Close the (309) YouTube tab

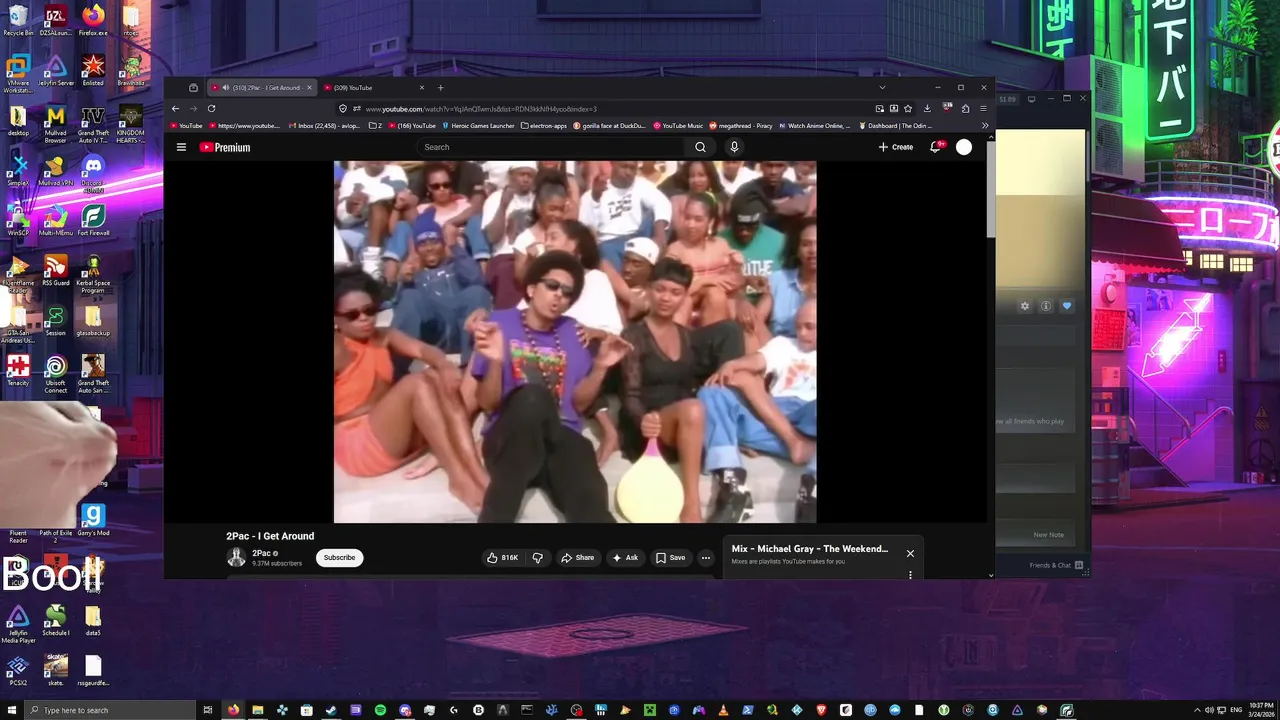click(421, 87)
